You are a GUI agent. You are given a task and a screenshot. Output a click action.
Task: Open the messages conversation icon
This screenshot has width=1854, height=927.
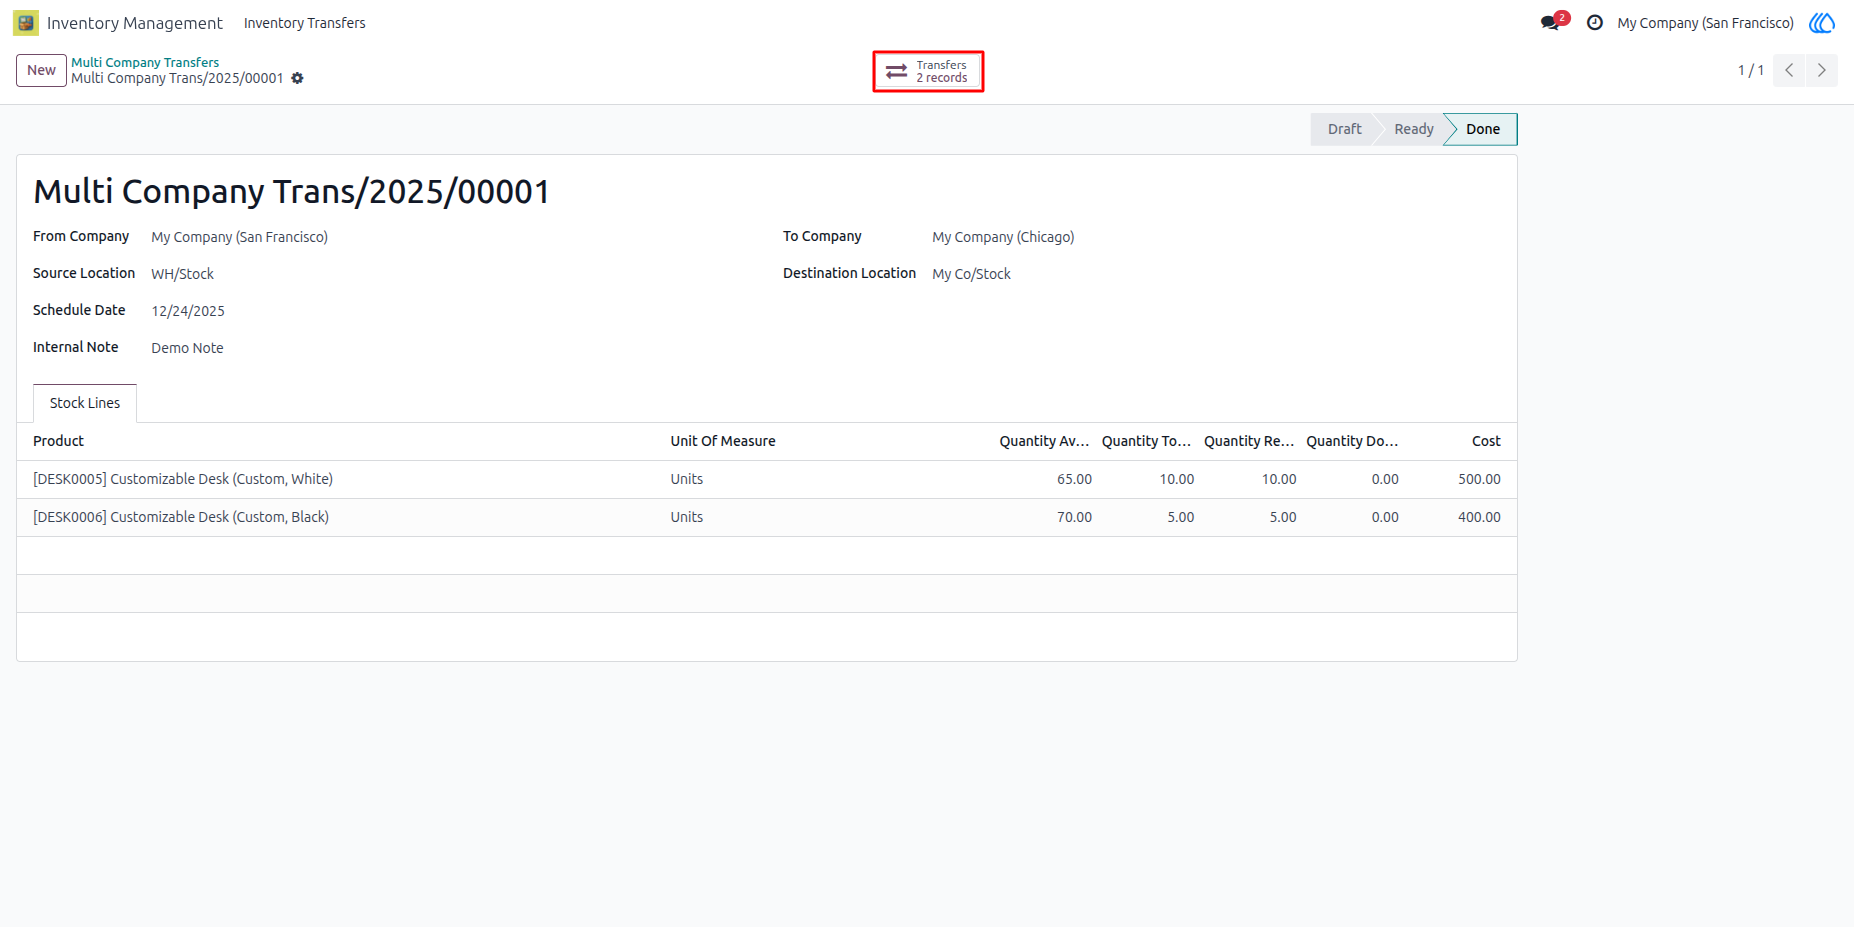(x=1551, y=22)
